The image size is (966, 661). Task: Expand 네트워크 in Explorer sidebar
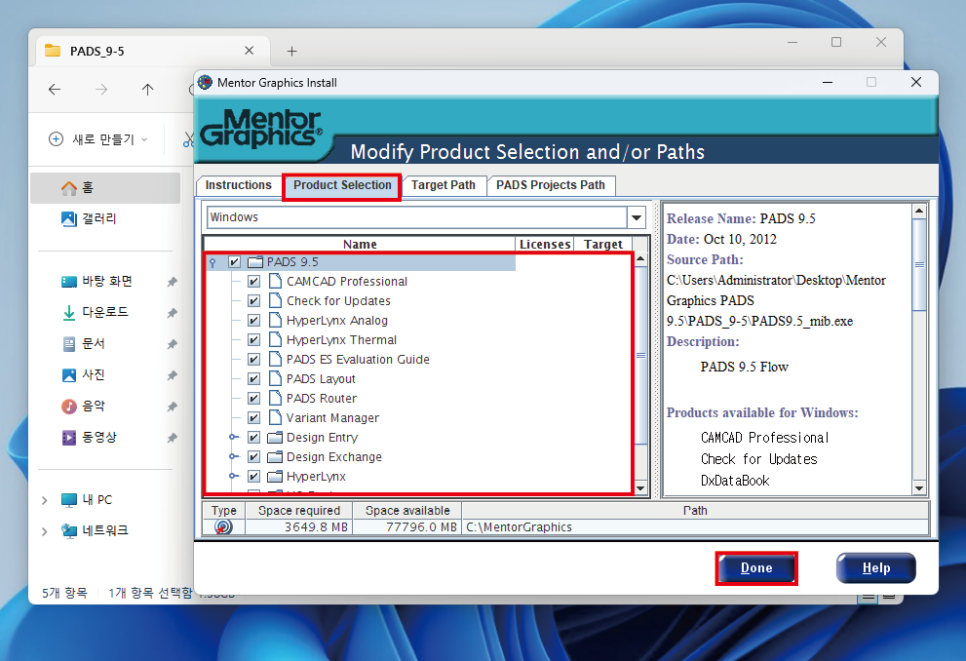44,531
